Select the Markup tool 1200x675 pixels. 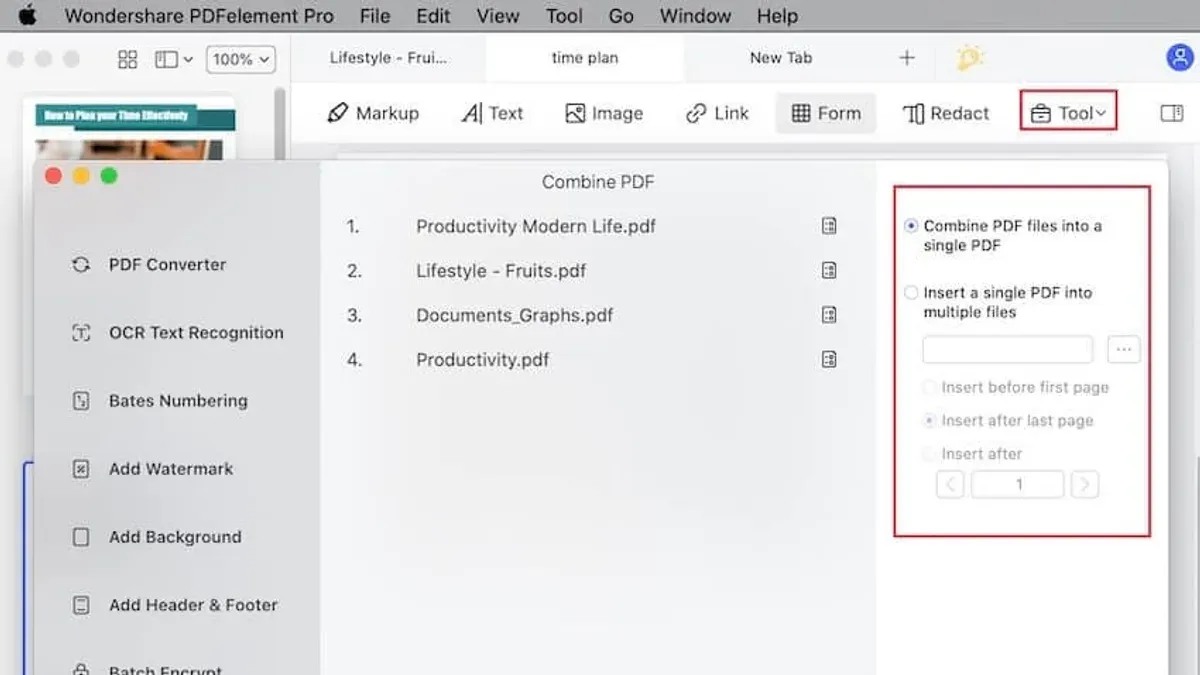point(373,113)
